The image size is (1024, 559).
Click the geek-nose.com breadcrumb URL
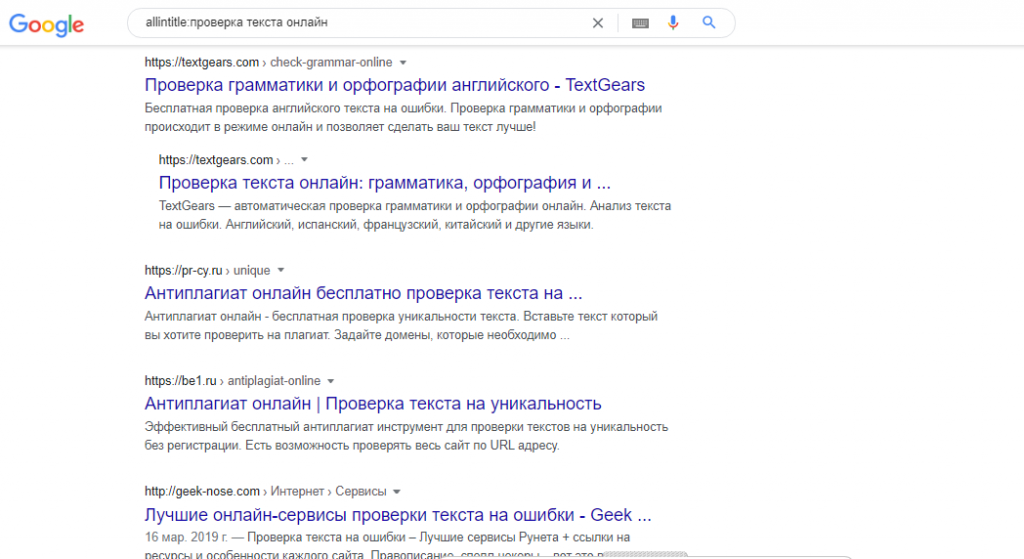(x=265, y=491)
